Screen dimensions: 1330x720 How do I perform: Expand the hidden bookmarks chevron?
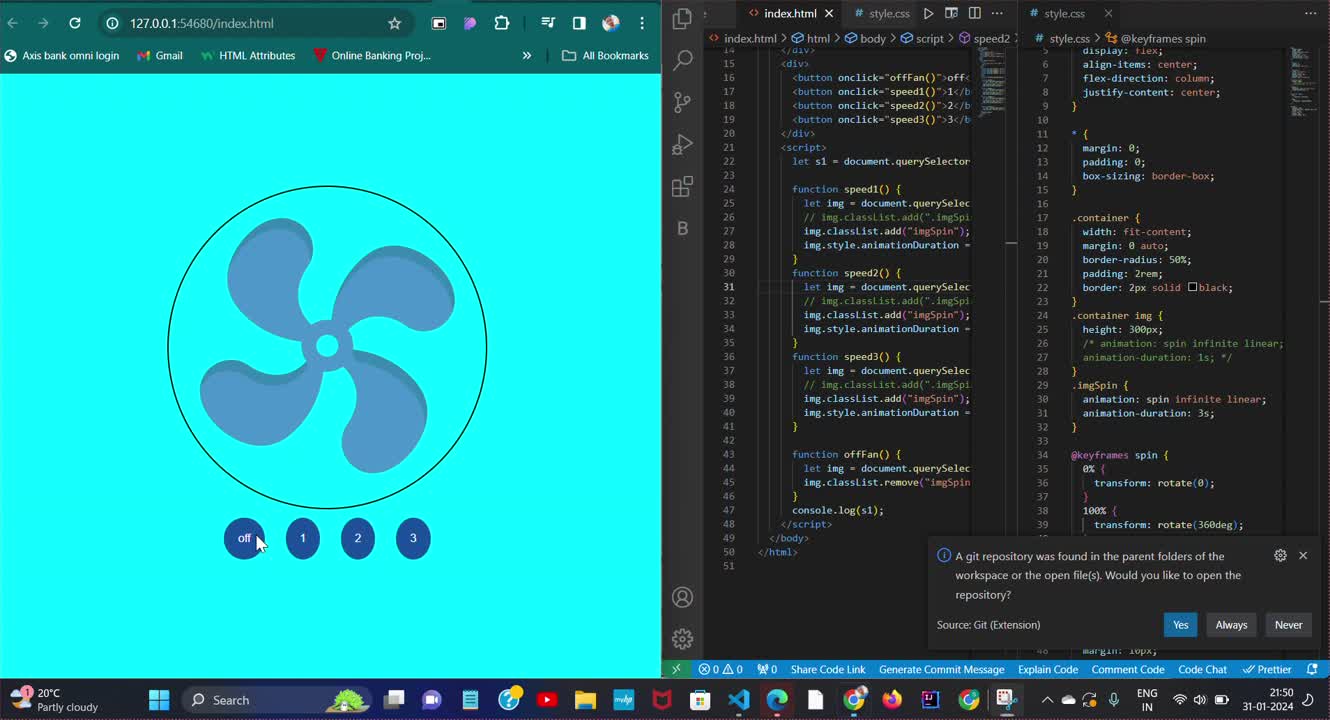tap(527, 56)
